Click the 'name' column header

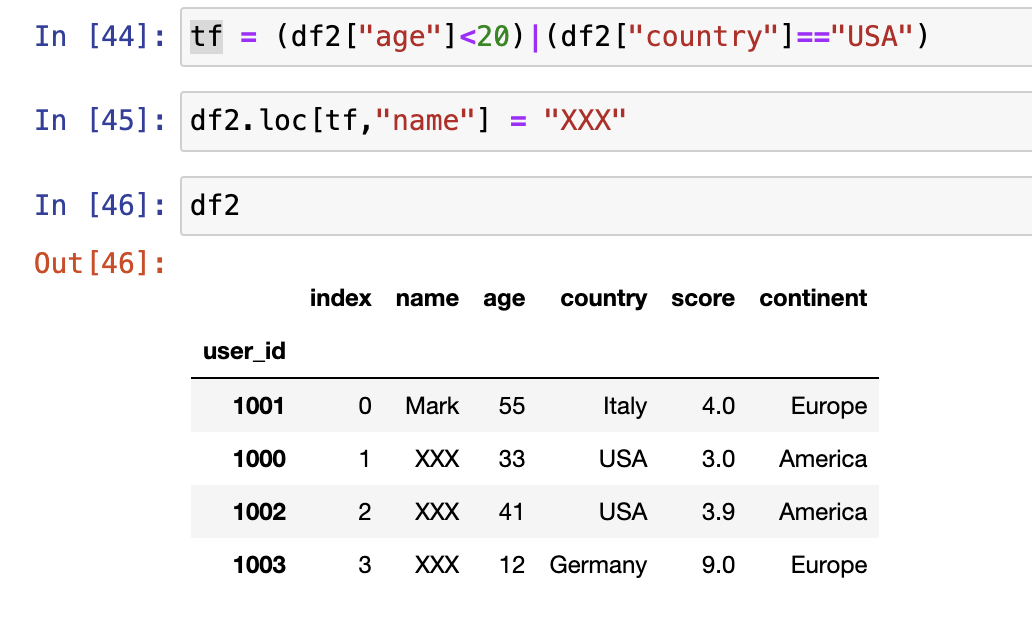427,299
